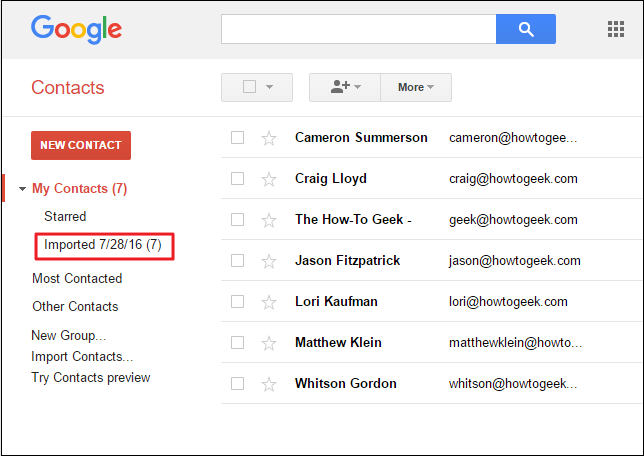
Task: Star the Cameron Summerson contact
Action: coord(269,138)
